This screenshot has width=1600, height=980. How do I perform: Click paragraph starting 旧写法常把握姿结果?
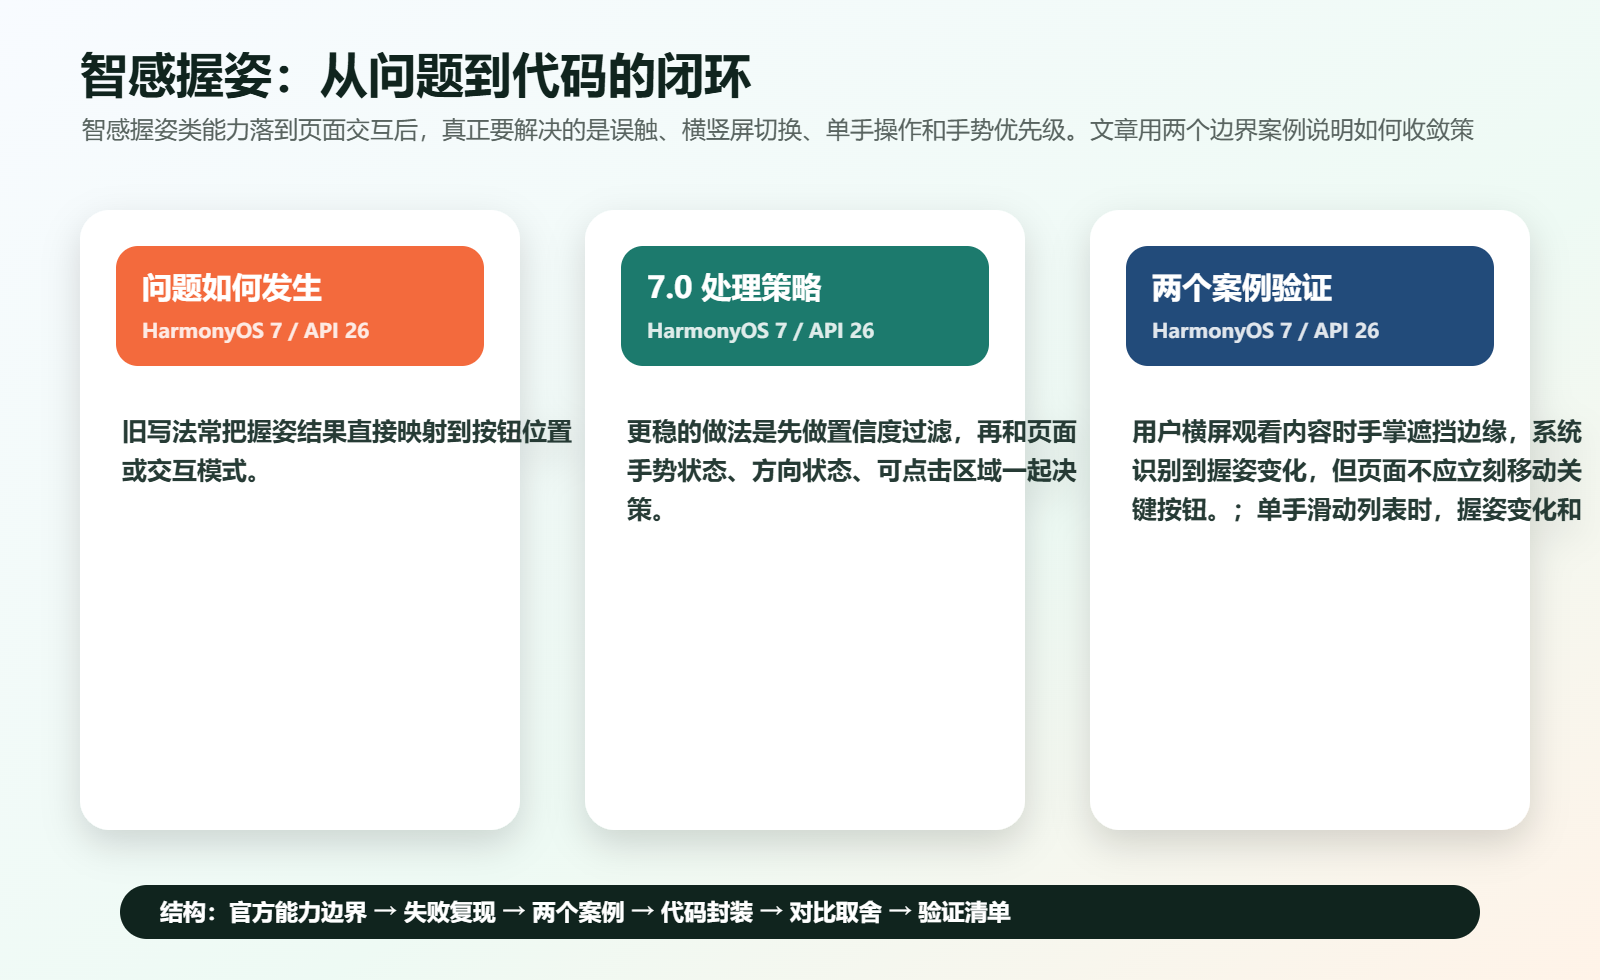point(347,451)
